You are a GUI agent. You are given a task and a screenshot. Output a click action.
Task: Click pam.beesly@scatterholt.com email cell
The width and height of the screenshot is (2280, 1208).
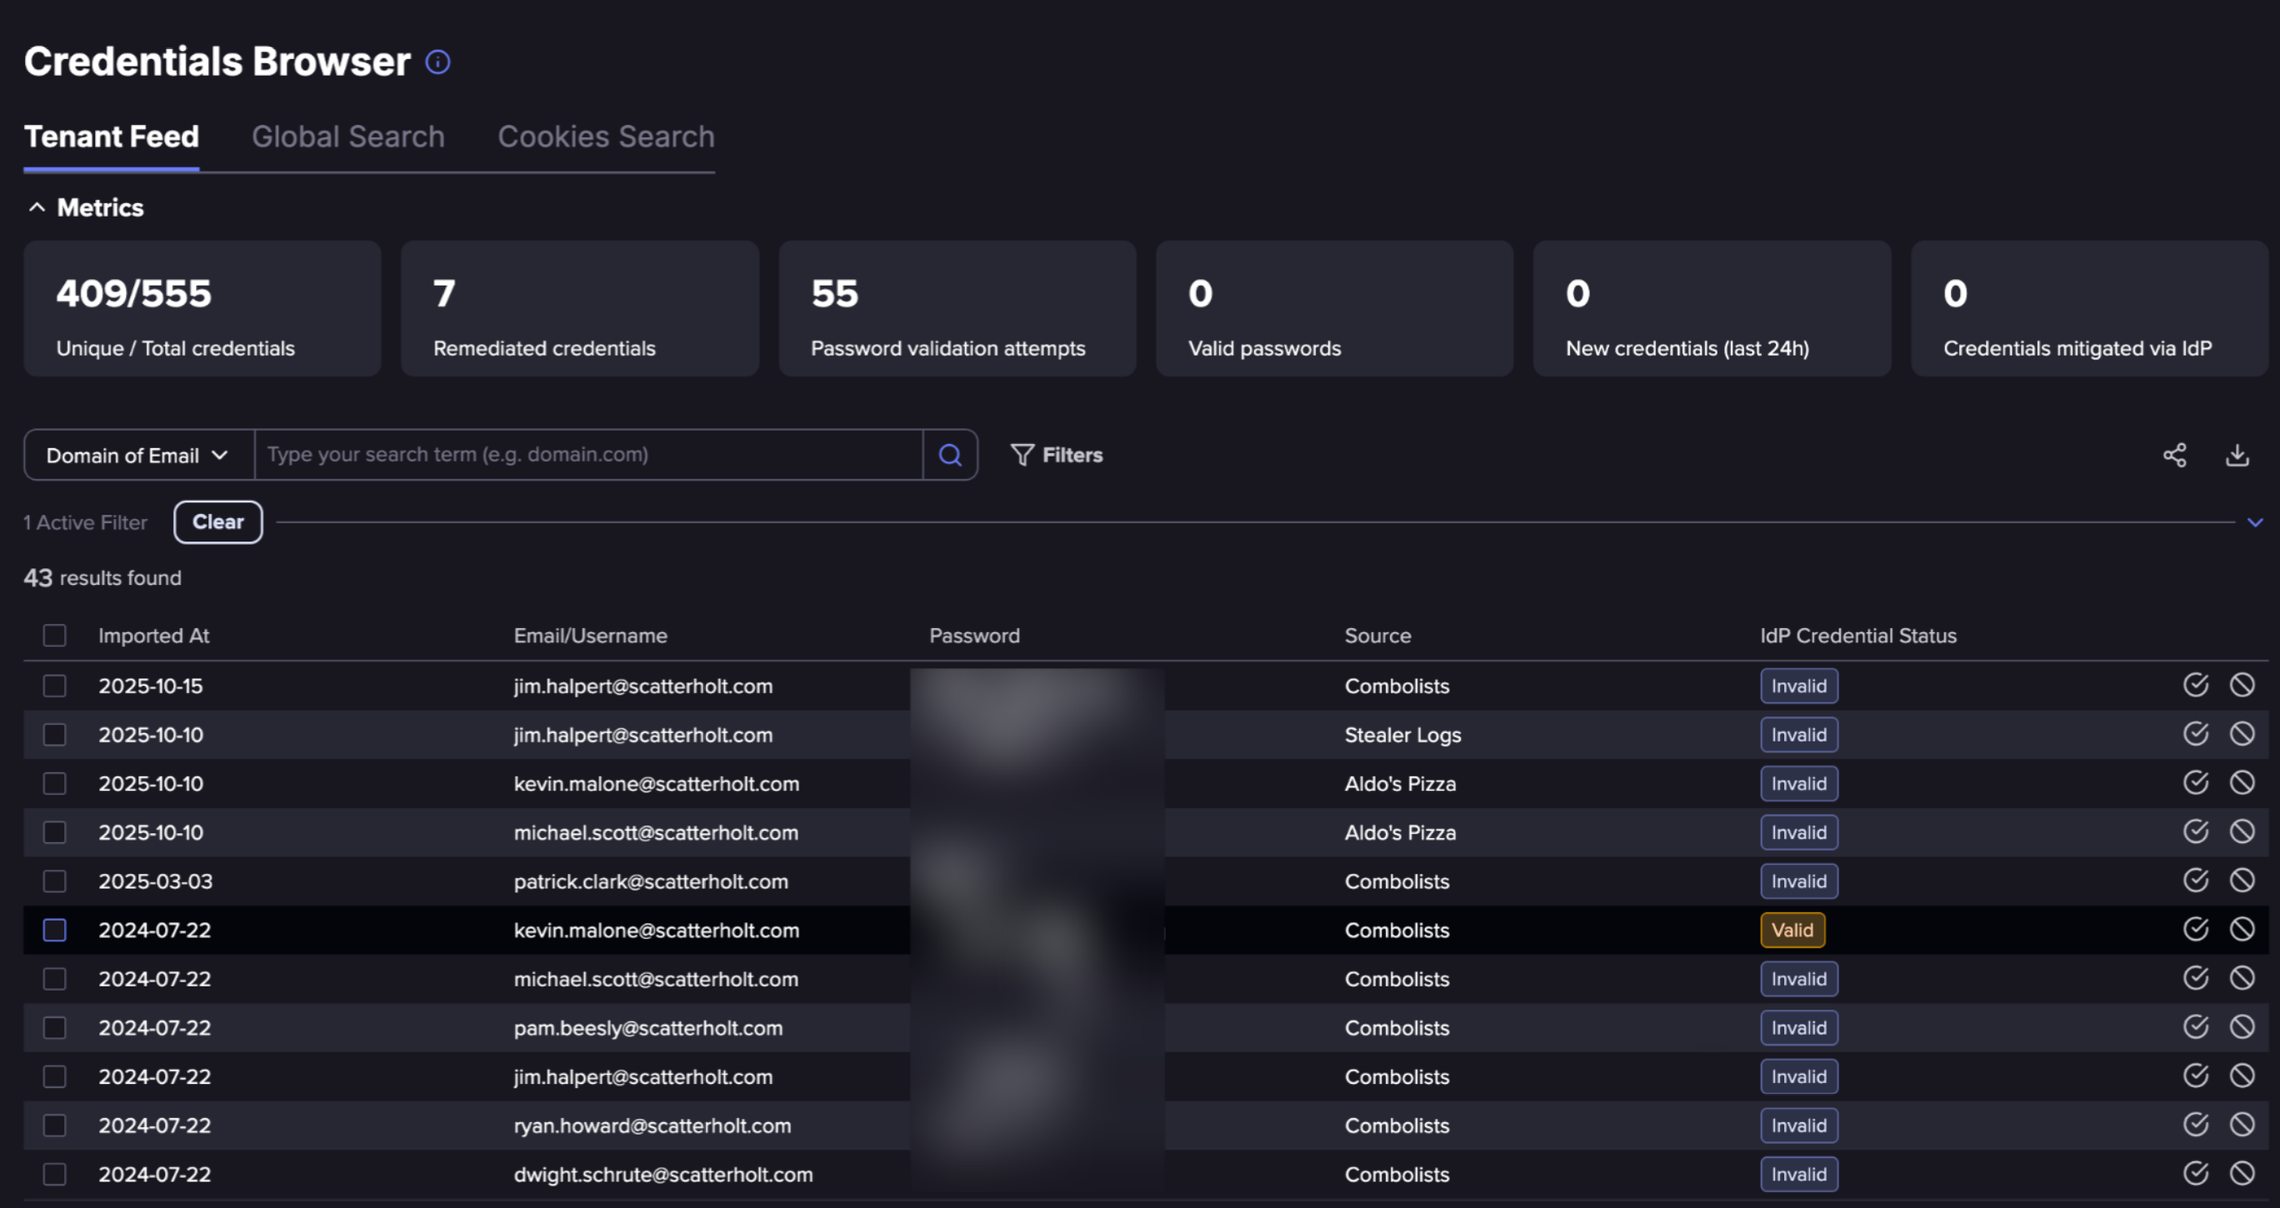coord(648,1028)
